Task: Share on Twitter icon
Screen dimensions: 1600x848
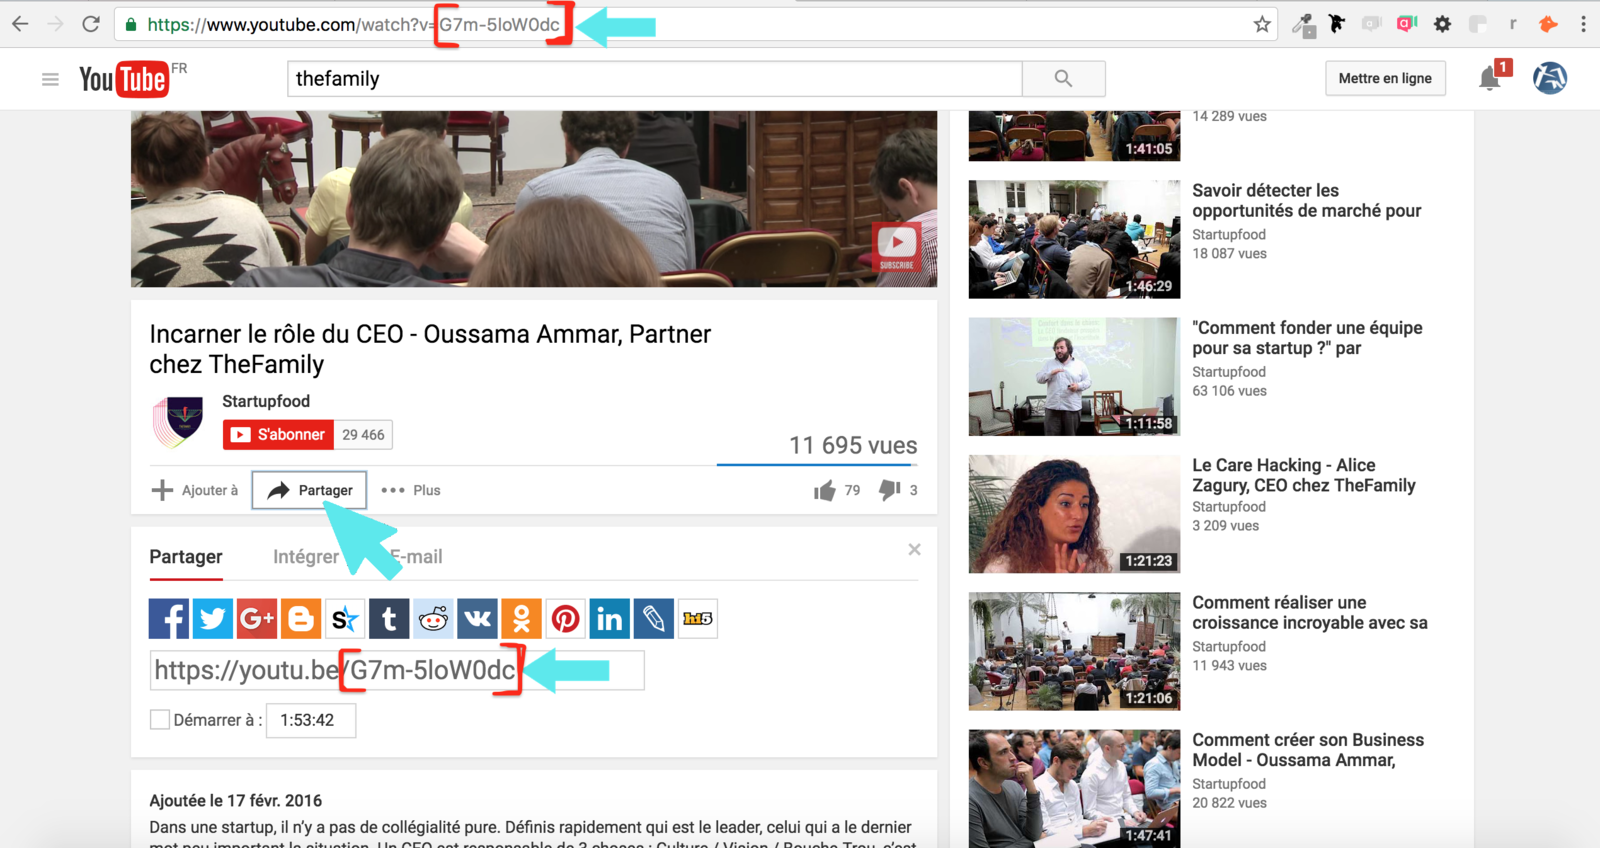Action: coord(212,619)
